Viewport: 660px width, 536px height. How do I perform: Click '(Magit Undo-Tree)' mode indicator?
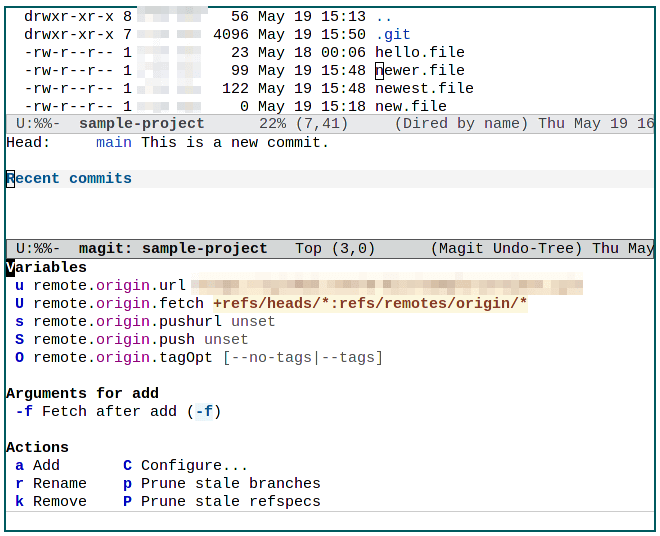[x=506, y=248]
